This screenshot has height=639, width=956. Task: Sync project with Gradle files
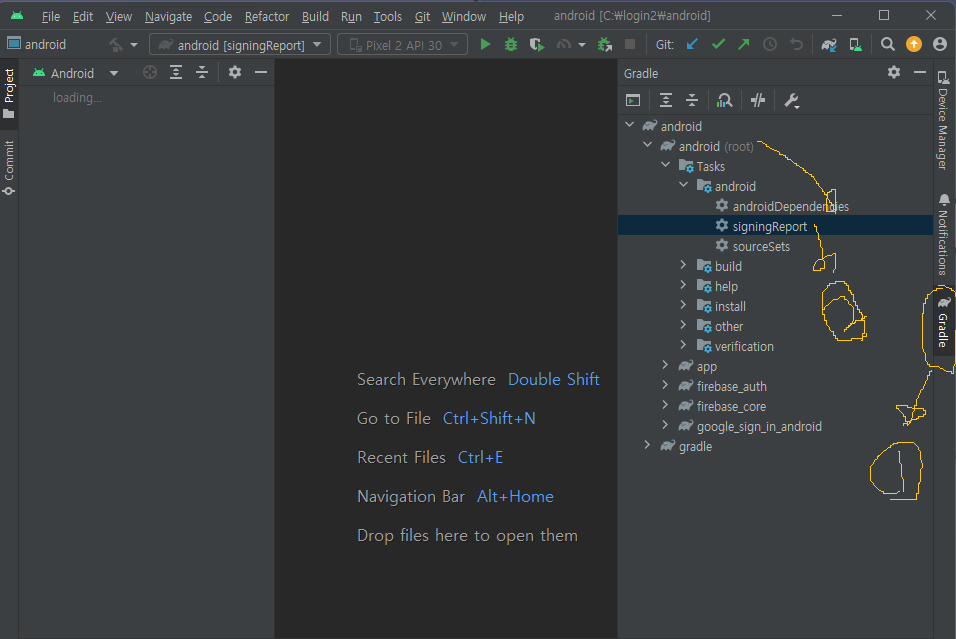click(829, 45)
